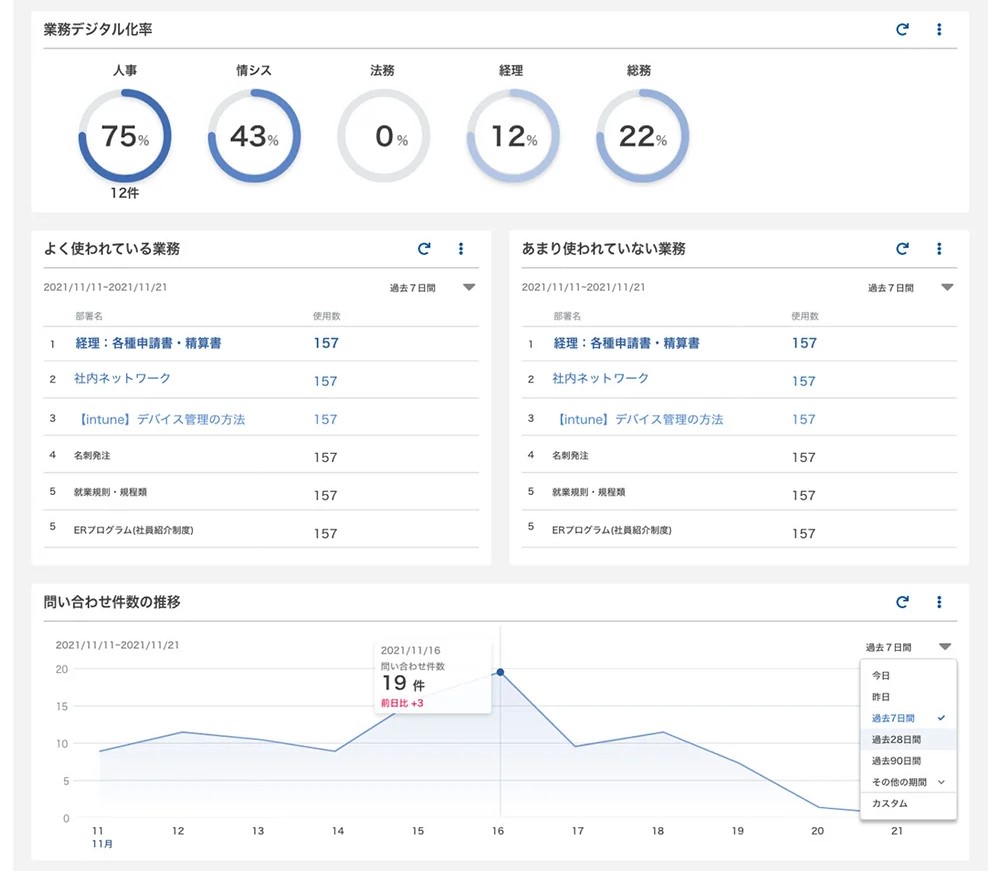Refresh the 業務デジタル化率 panel
This screenshot has width=1000, height=895.
pyautogui.click(x=902, y=29)
